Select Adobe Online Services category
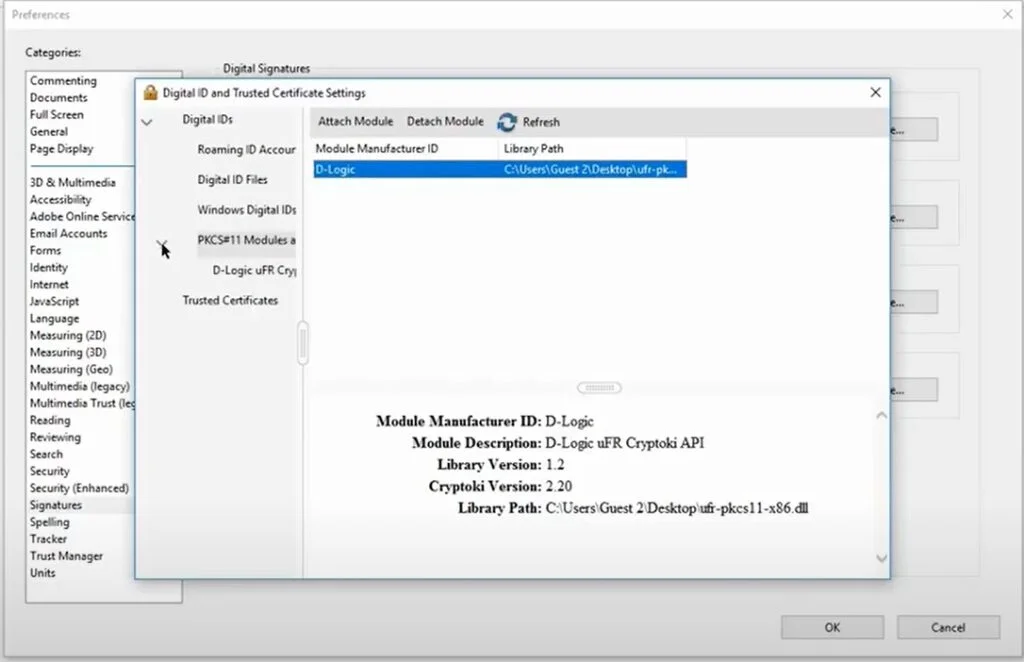This screenshot has width=1024, height=662. point(82,217)
